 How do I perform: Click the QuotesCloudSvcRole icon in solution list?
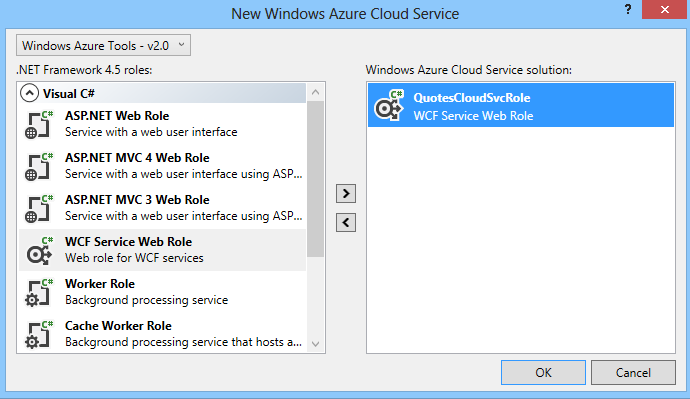click(x=389, y=106)
